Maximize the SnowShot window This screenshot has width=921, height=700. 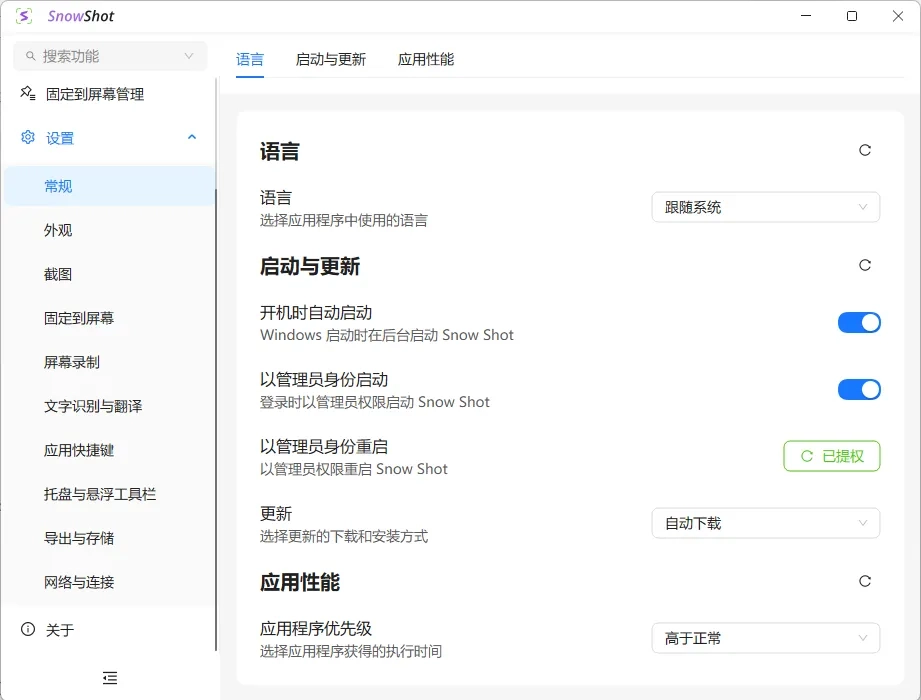click(852, 16)
